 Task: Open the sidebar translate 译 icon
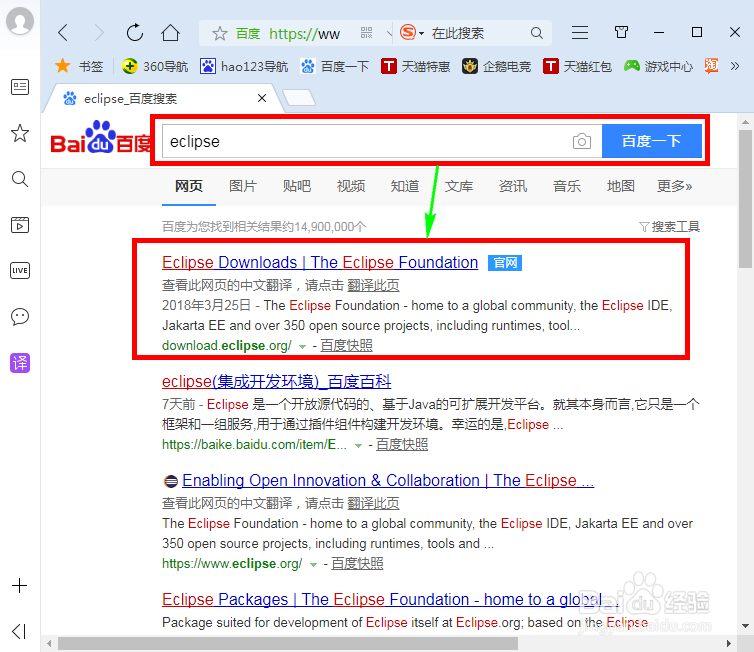[20, 363]
